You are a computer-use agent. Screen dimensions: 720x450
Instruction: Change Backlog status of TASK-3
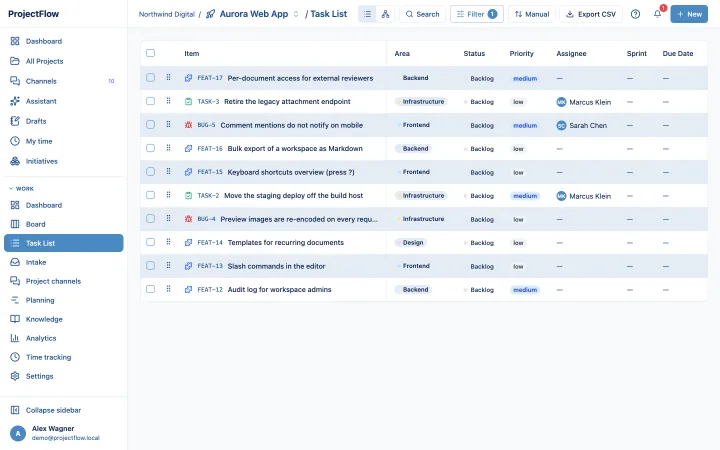(x=479, y=102)
